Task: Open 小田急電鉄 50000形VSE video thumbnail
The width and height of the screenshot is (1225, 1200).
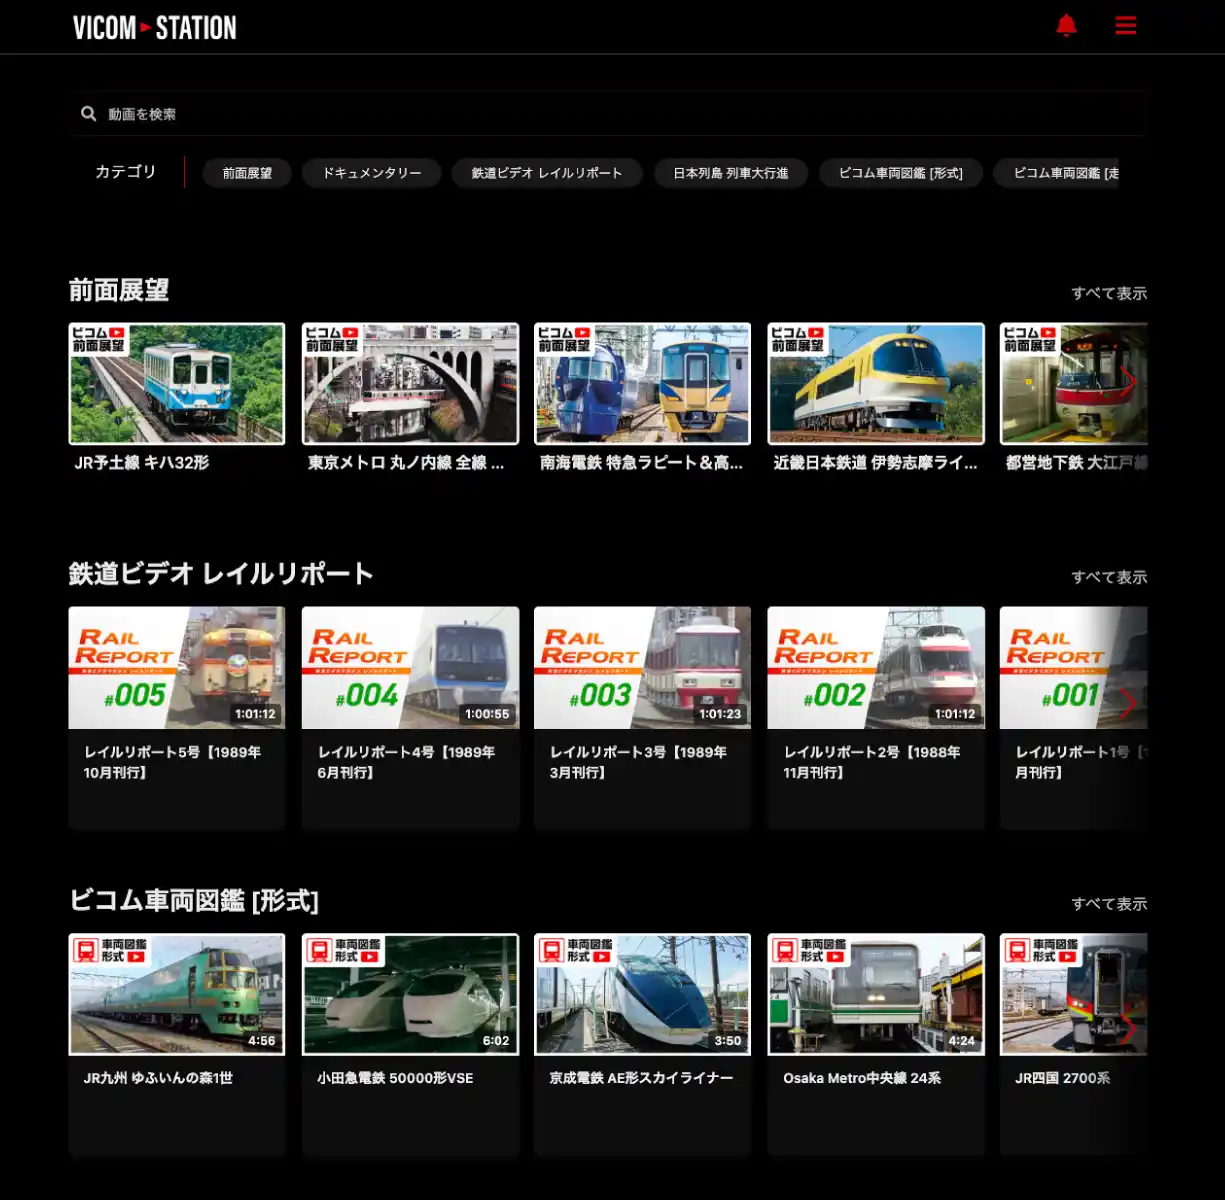Action: point(410,994)
